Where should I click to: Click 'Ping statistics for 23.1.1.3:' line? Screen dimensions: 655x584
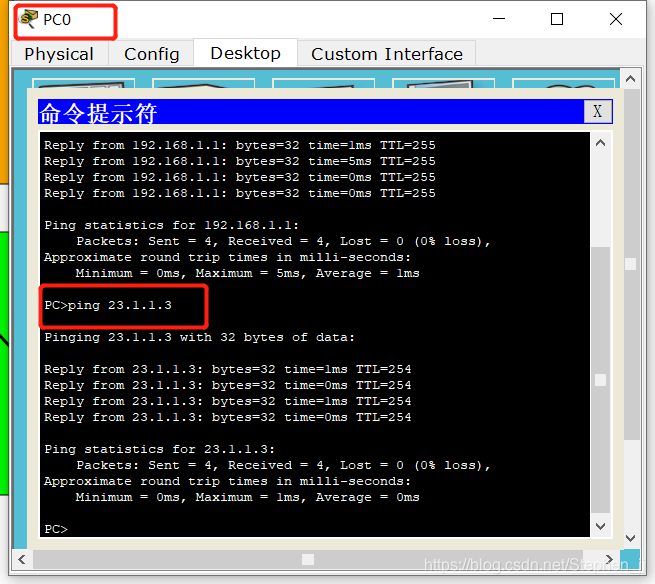pos(160,449)
